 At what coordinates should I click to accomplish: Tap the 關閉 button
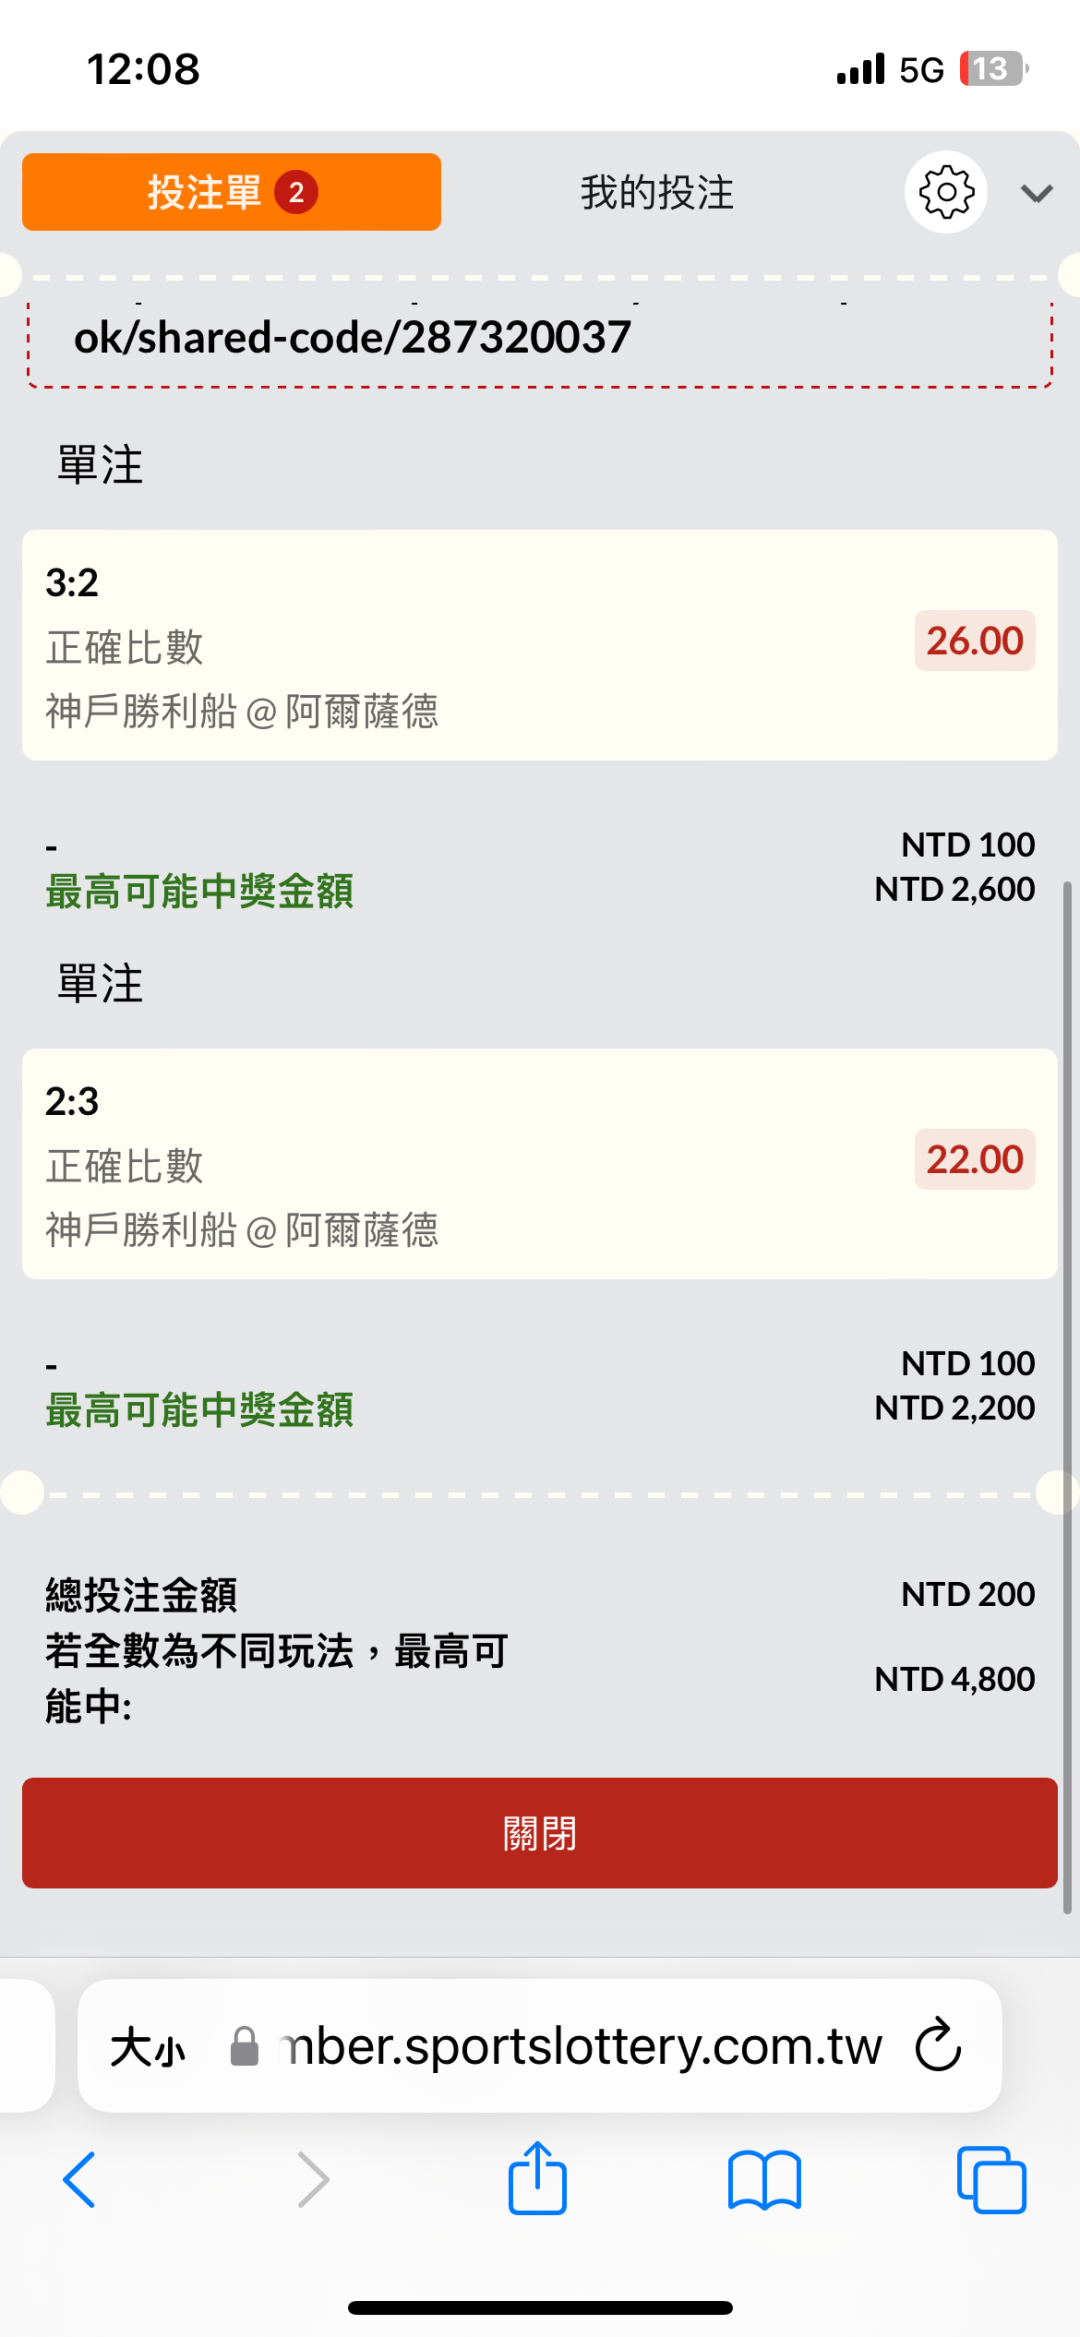pyautogui.click(x=539, y=1833)
